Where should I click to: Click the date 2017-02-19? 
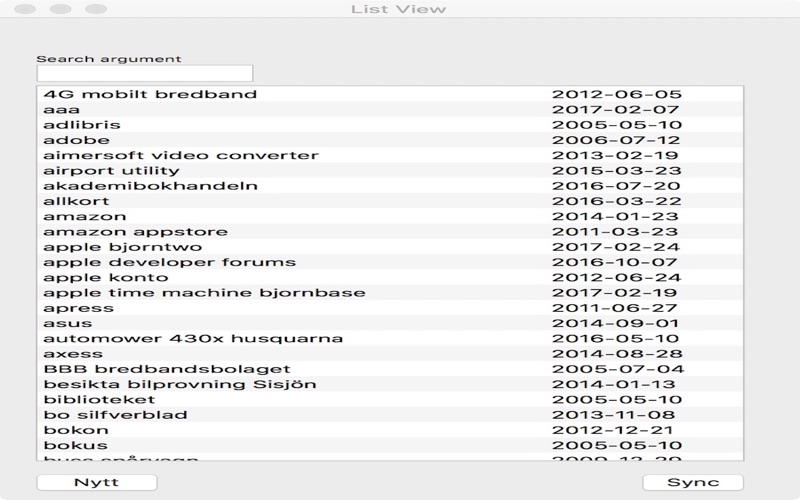tap(615, 293)
